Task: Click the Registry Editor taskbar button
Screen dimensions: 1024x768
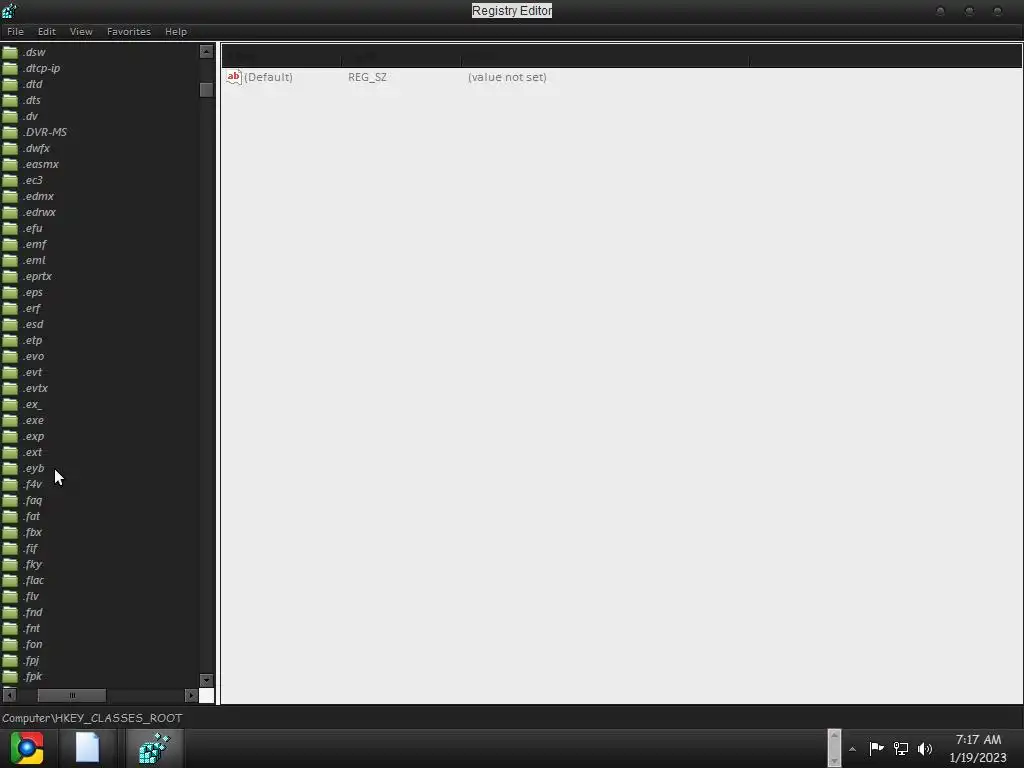Action: click(154, 748)
